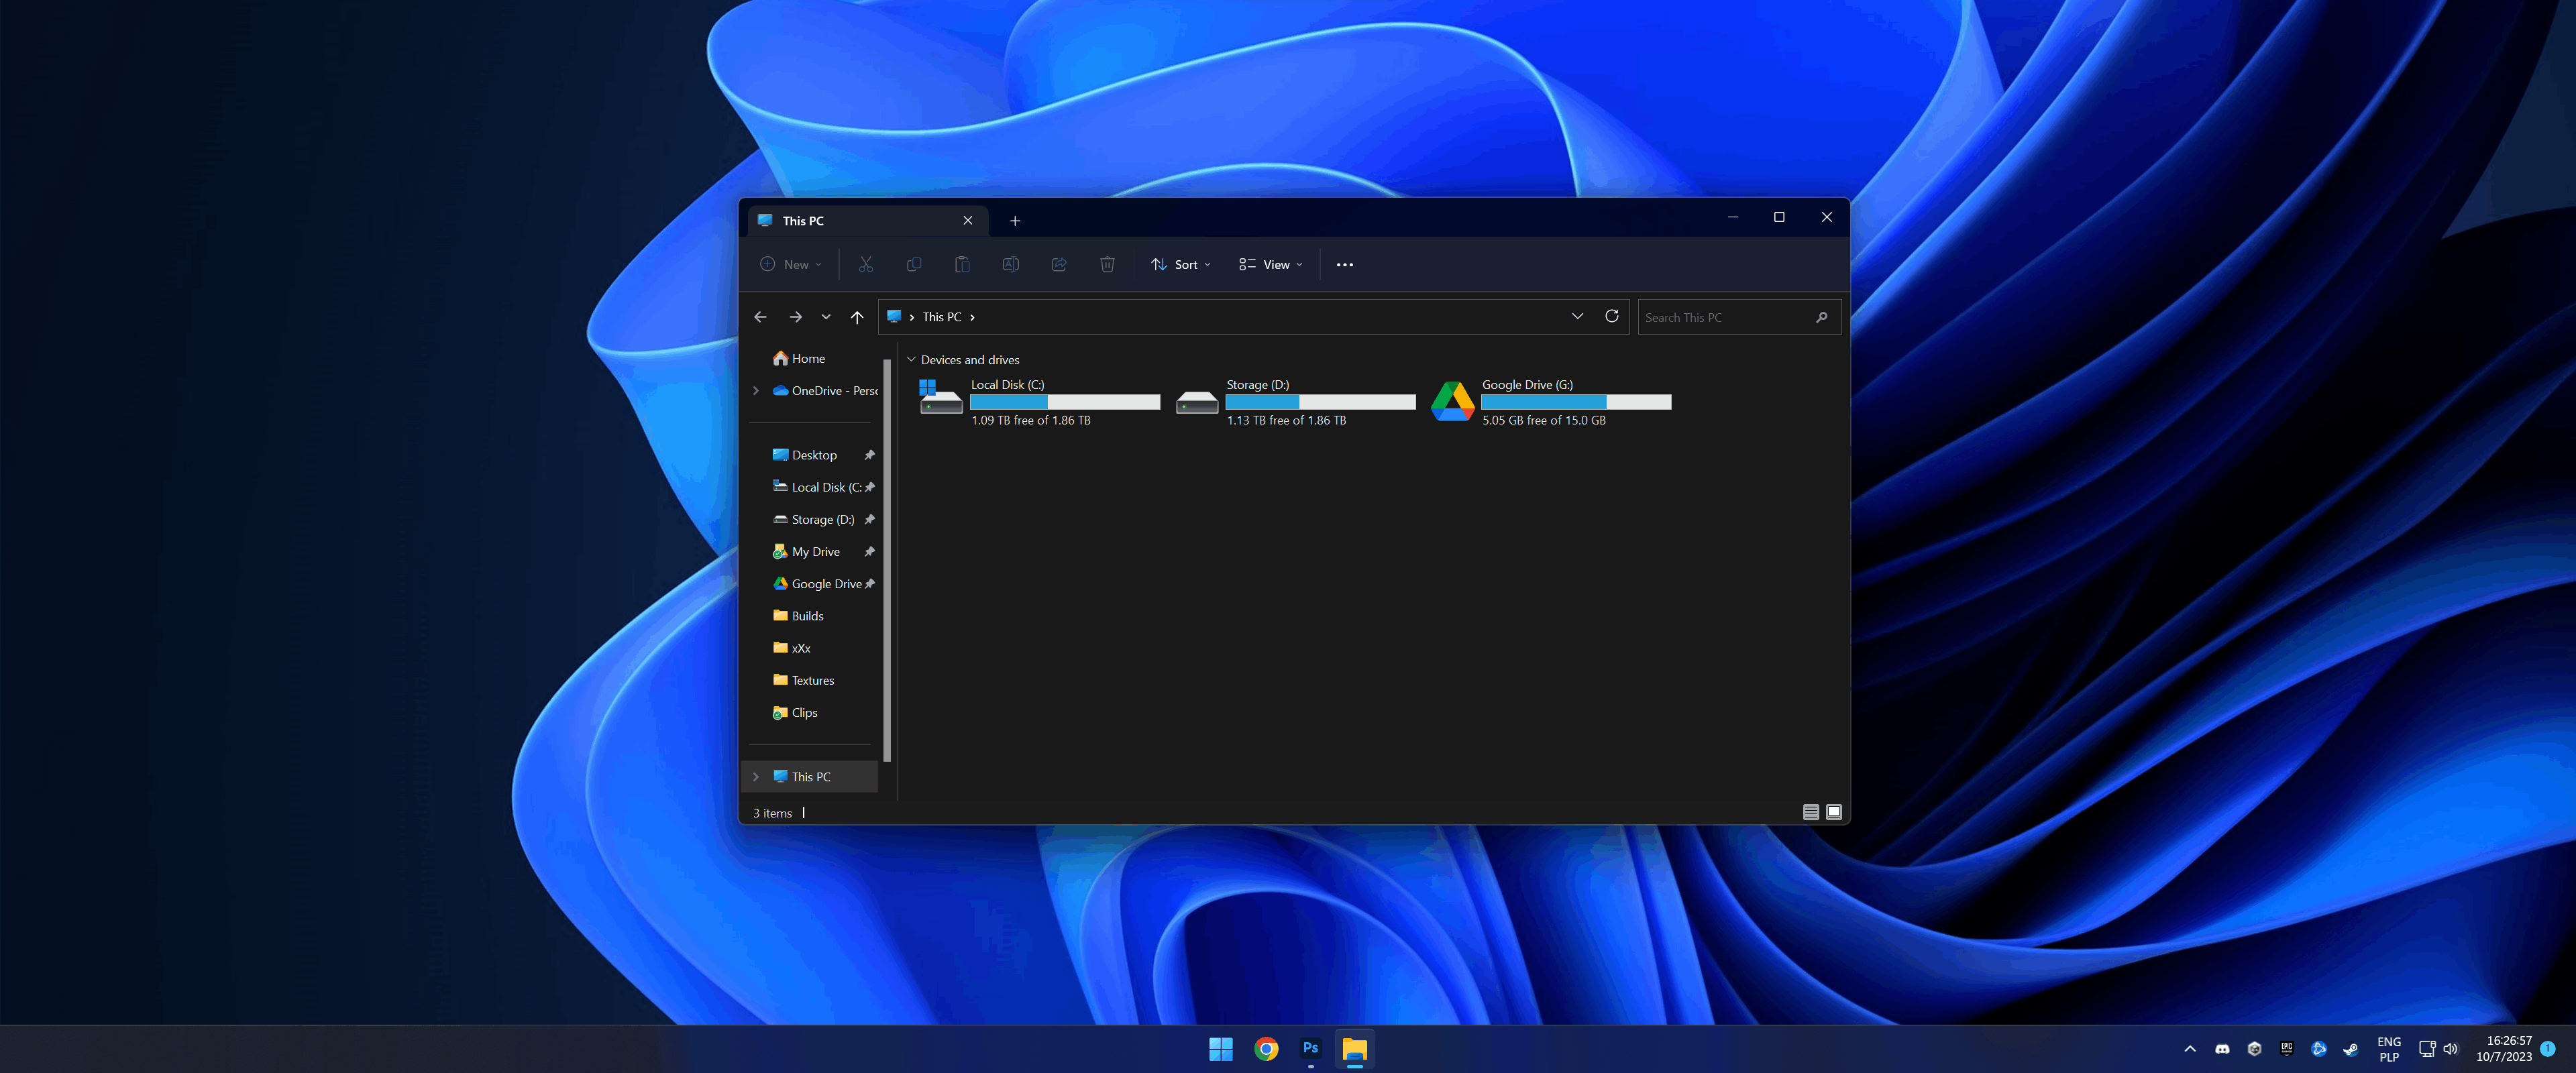This screenshot has width=2576, height=1073.
Task: Open the View layout menu
Action: (1271, 265)
